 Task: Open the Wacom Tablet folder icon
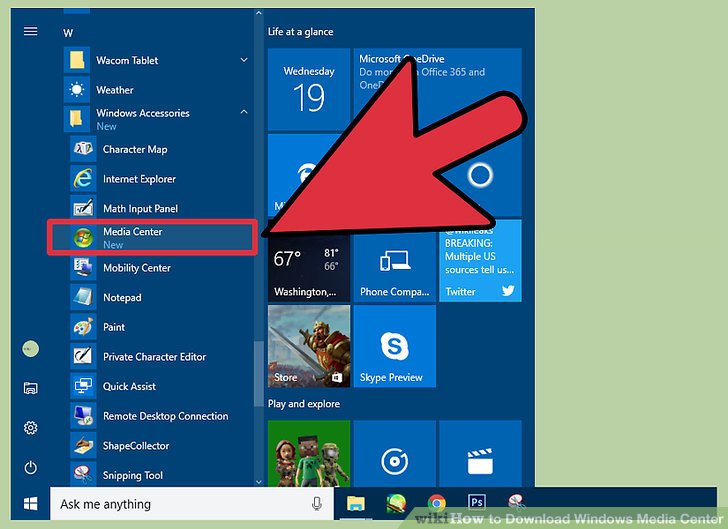[77, 60]
